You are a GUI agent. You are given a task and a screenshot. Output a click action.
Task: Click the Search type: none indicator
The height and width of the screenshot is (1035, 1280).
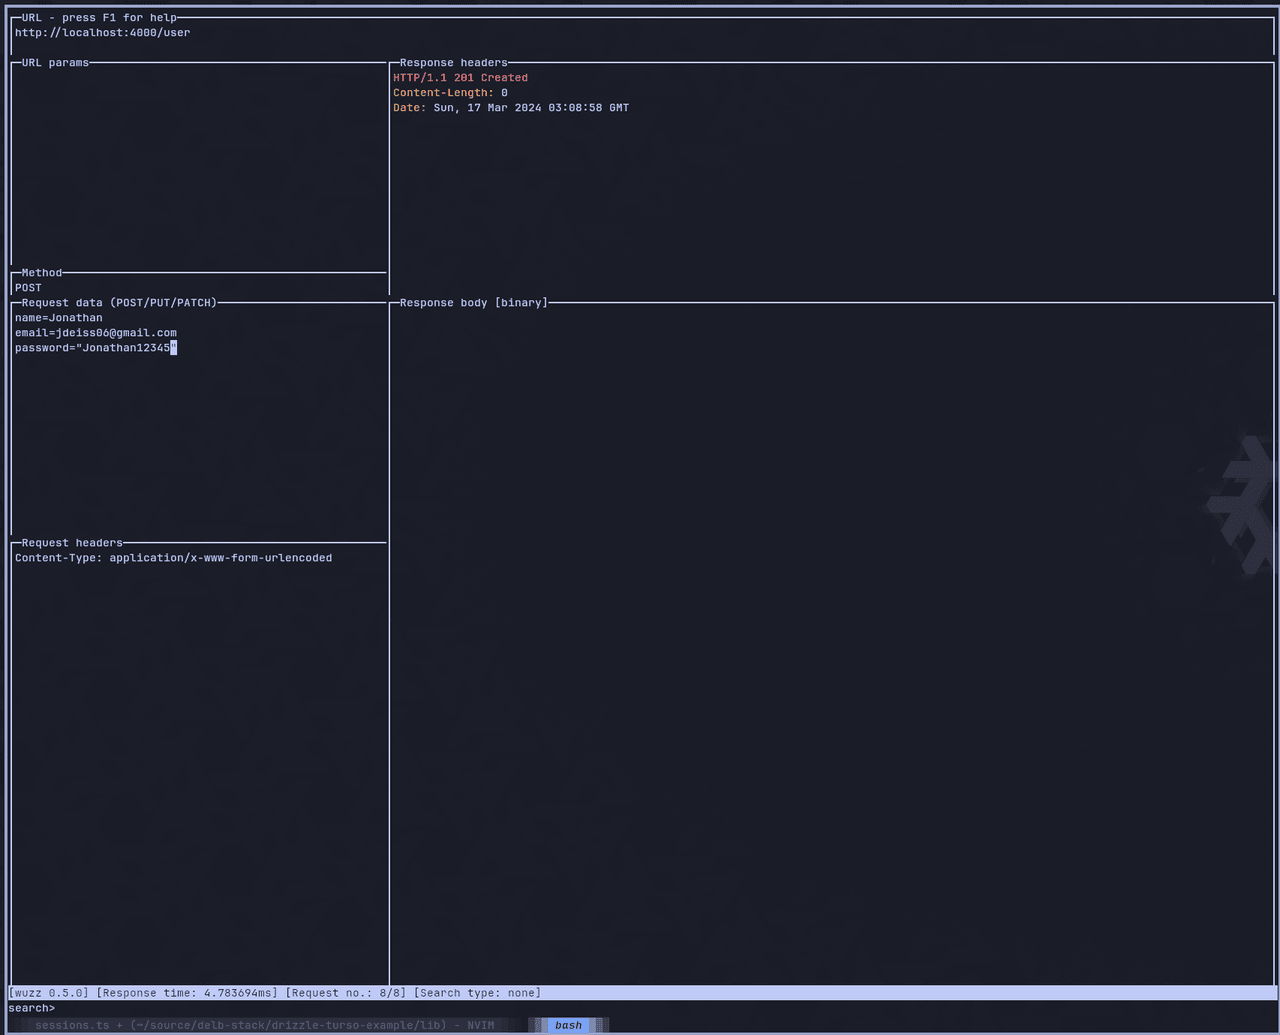[x=477, y=993]
